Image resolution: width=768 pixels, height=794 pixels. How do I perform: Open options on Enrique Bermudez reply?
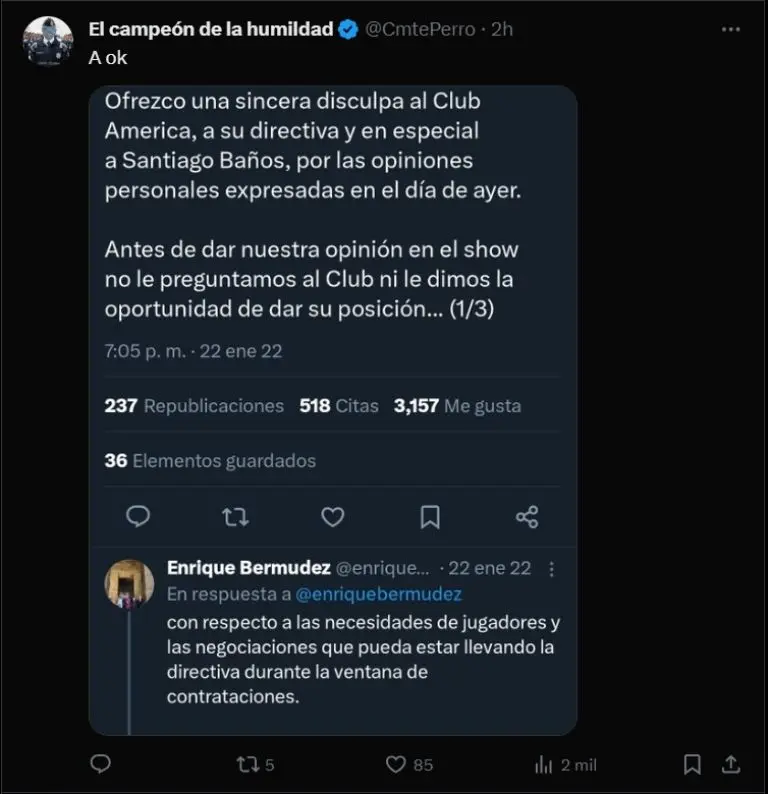click(552, 568)
